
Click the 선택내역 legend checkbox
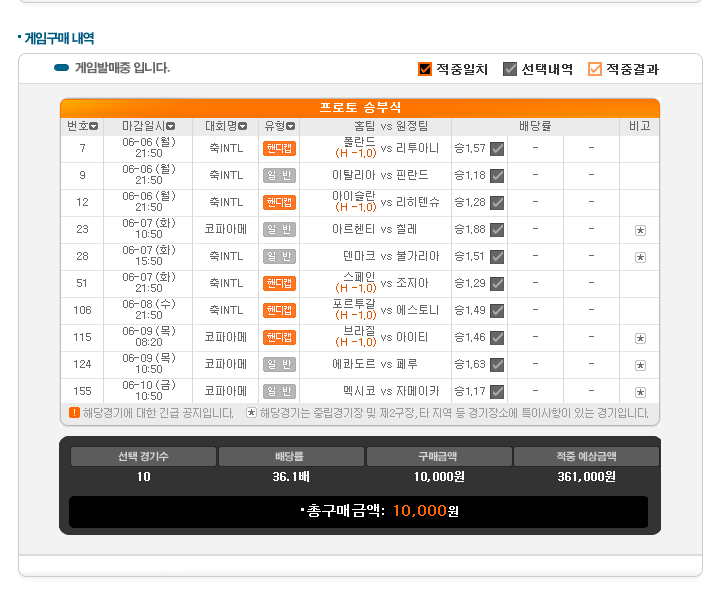pyautogui.click(x=510, y=69)
